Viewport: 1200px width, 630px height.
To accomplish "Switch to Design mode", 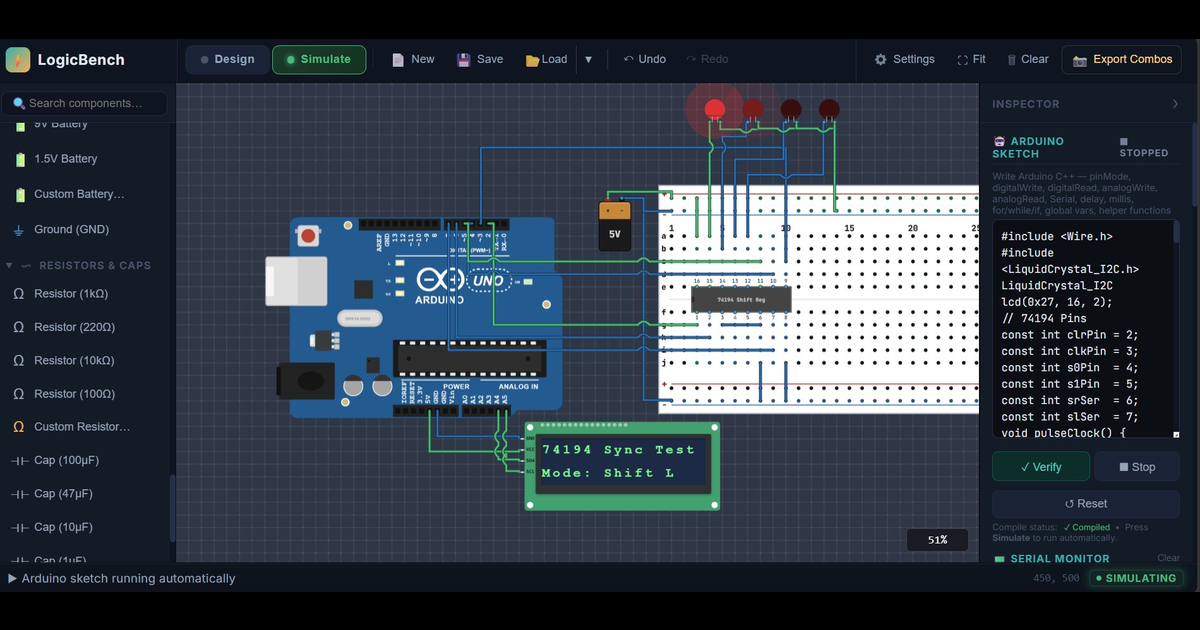I will coord(227,59).
